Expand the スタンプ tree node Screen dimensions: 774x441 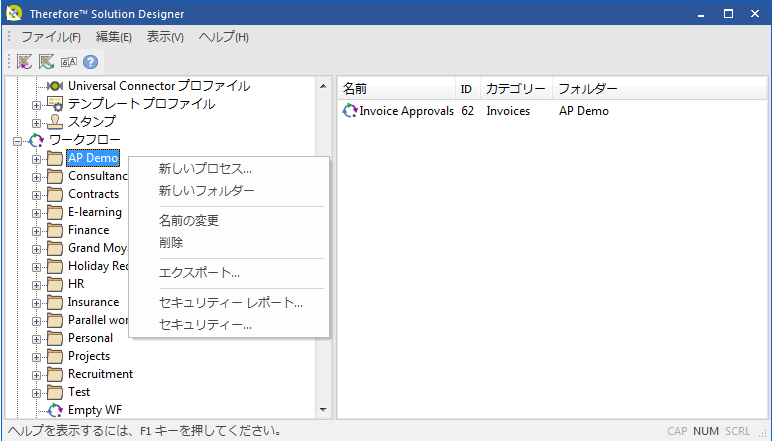pos(37,122)
